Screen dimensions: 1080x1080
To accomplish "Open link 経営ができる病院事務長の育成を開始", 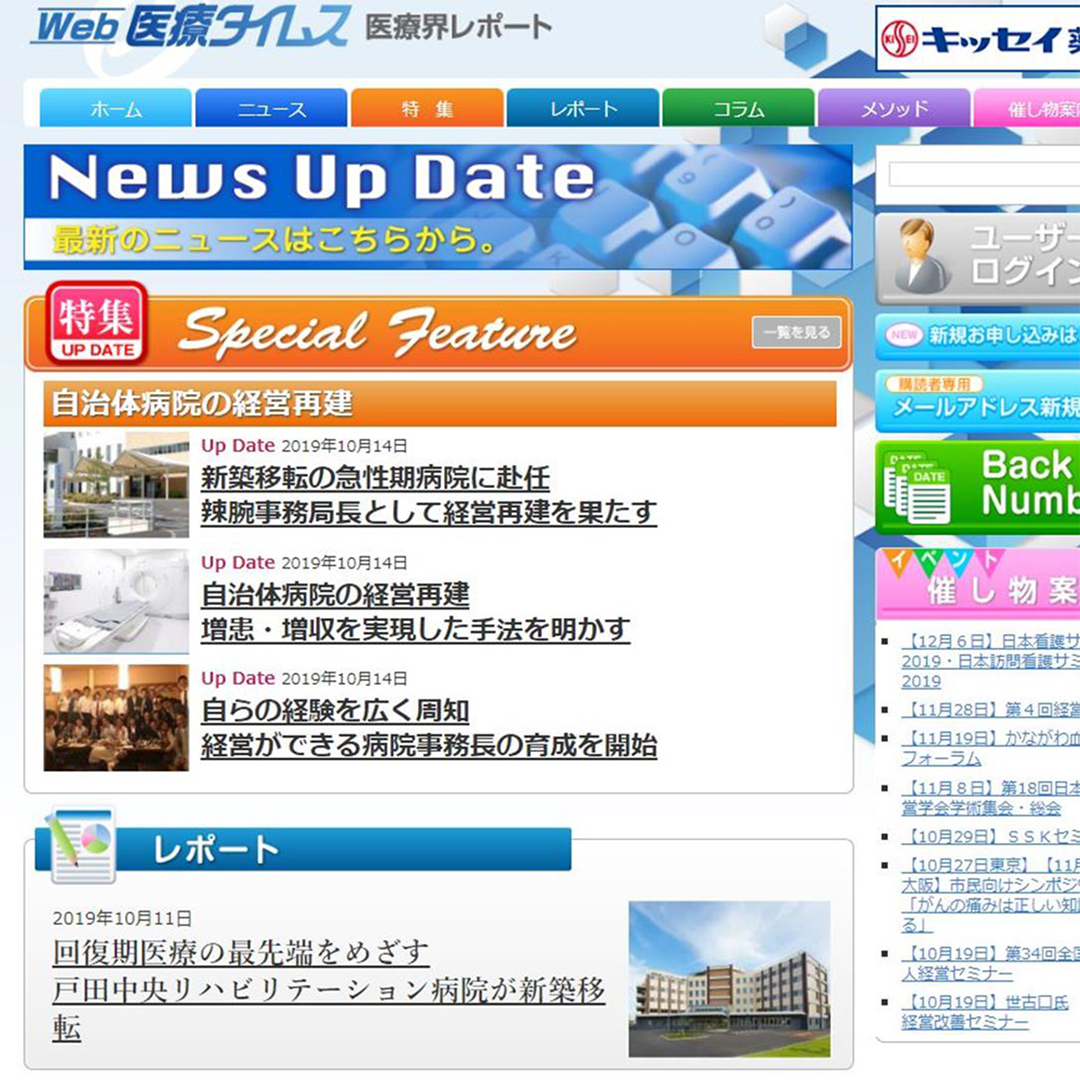I will point(428,745).
